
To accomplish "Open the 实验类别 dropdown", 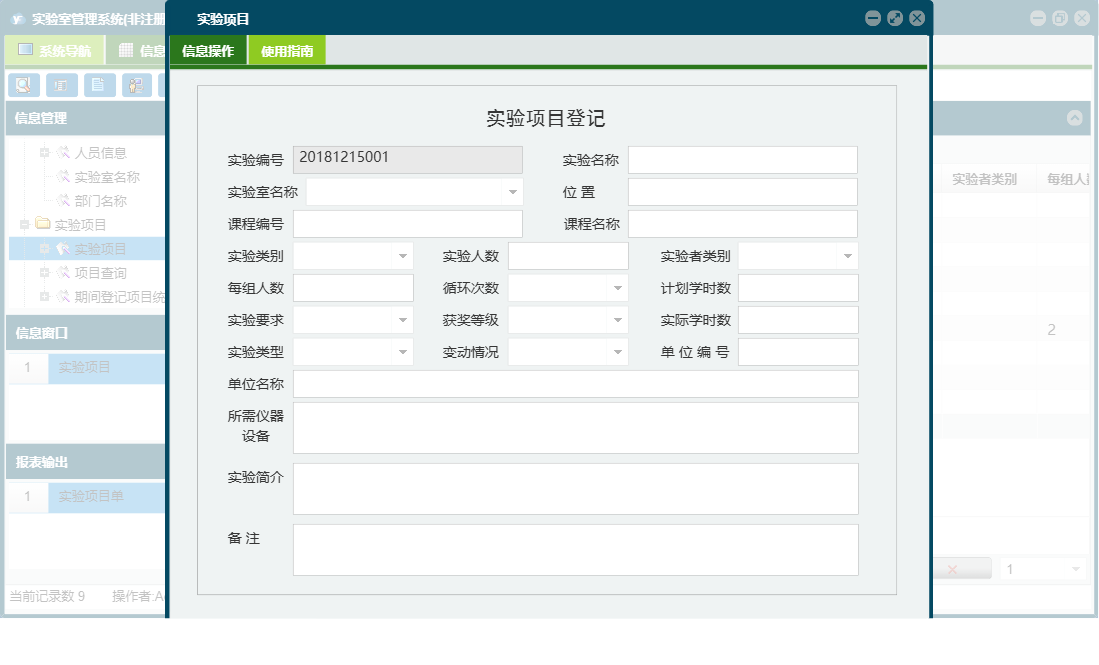I will point(403,256).
